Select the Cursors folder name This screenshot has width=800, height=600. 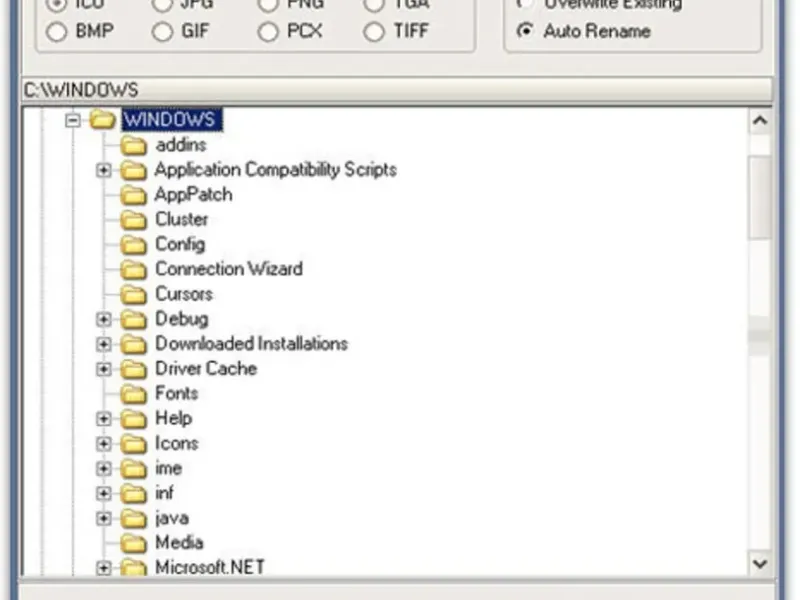tap(184, 294)
